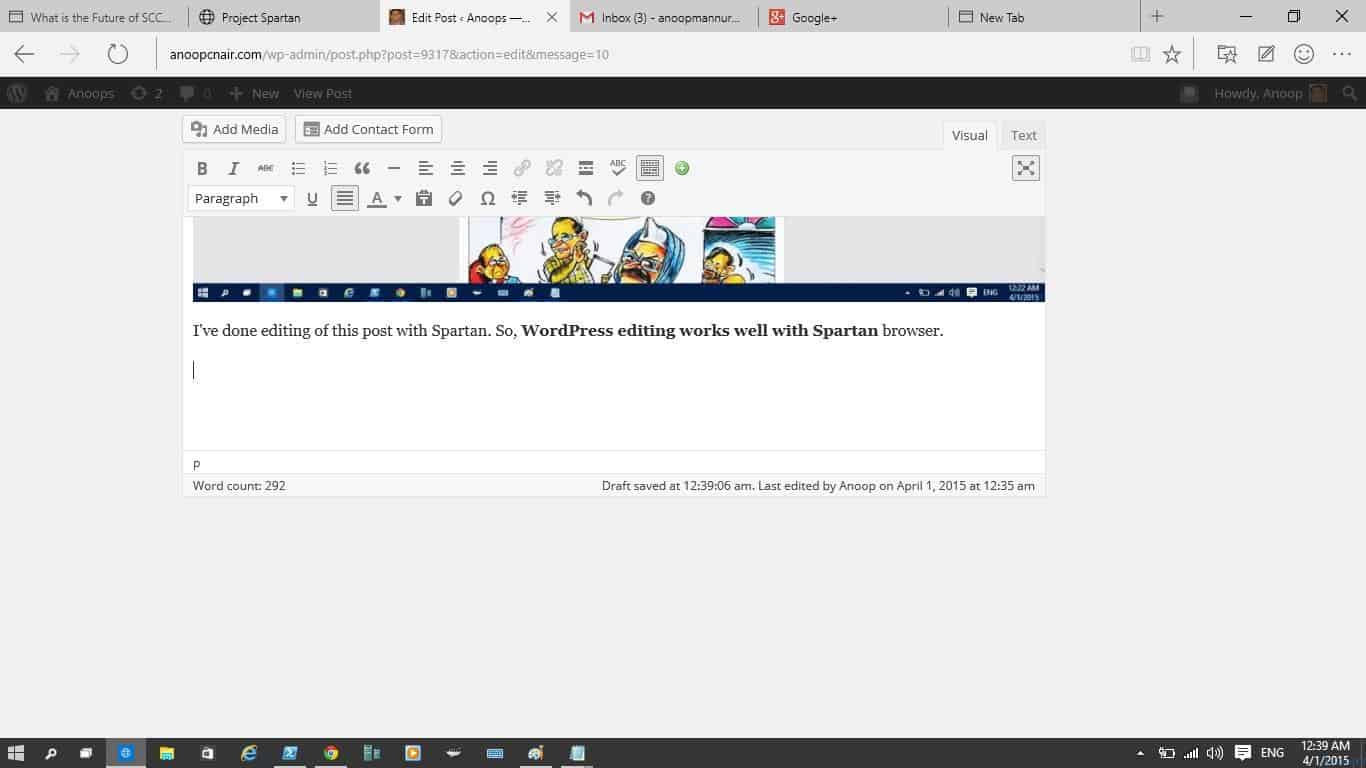The width and height of the screenshot is (1366, 768).
Task: Toggle distraction-free writing mode
Action: click(1026, 168)
